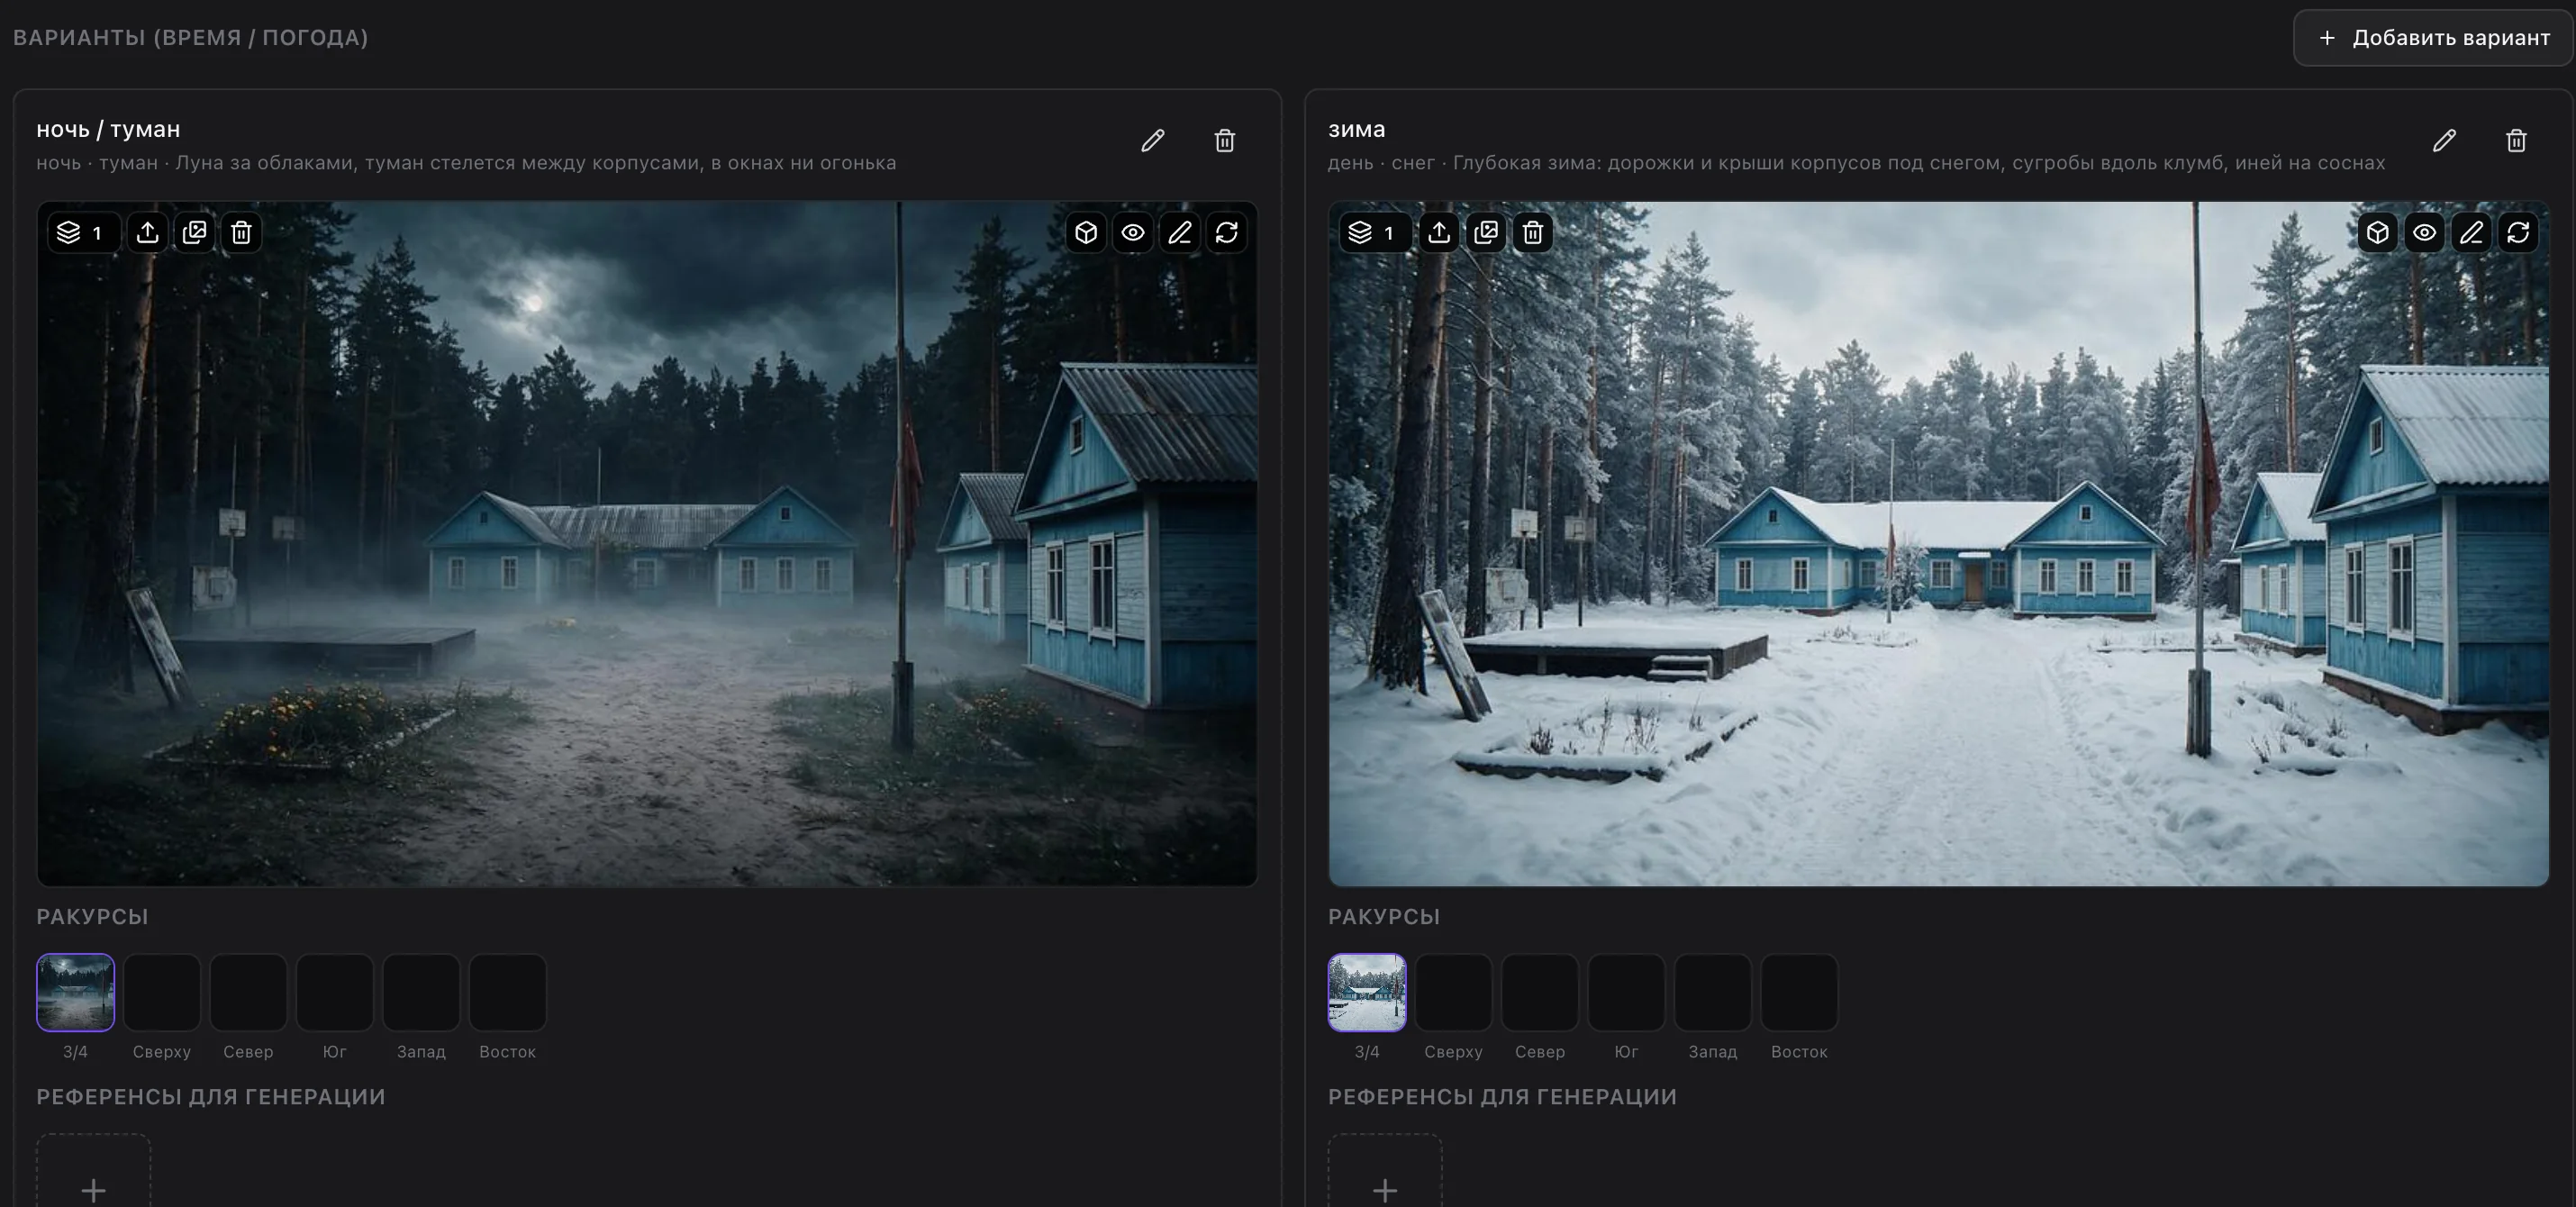
Task: Open image gallery icon on зима image
Action: (1487, 233)
